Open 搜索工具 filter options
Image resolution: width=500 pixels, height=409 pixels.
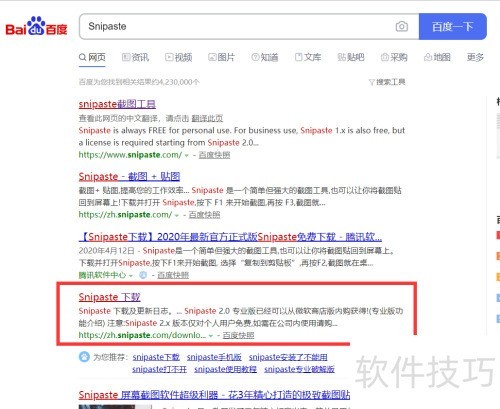(x=387, y=82)
